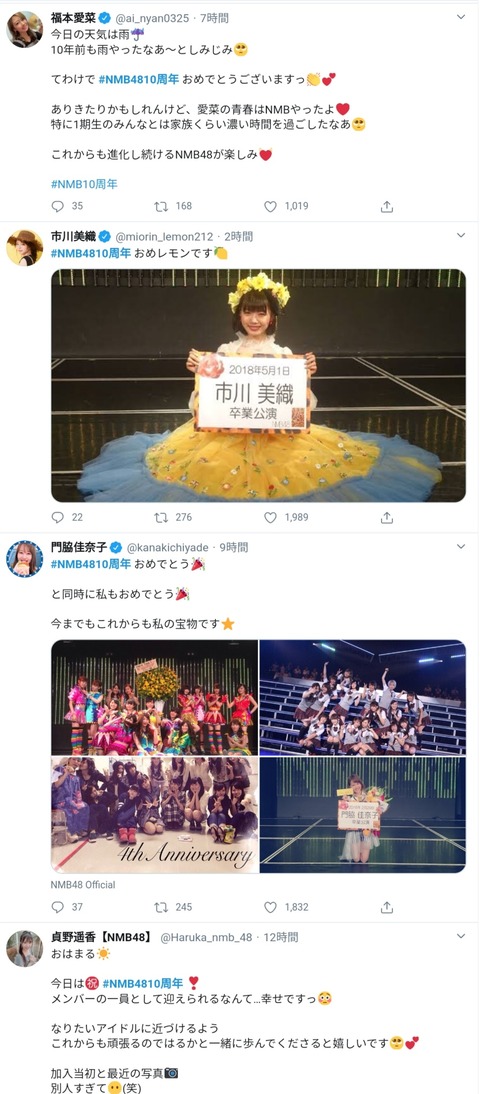Share 福本愛菜's tweet
The height and width of the screenshot is (1094, 480).
387,207
